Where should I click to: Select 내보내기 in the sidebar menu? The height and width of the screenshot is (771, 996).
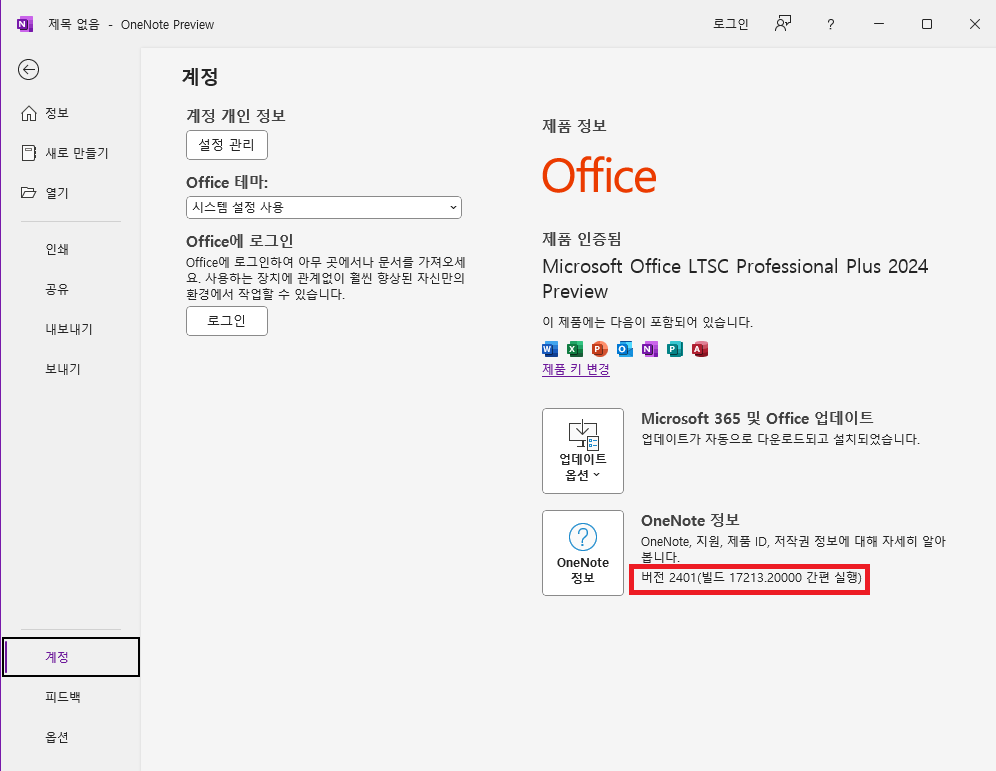point(71,329)
